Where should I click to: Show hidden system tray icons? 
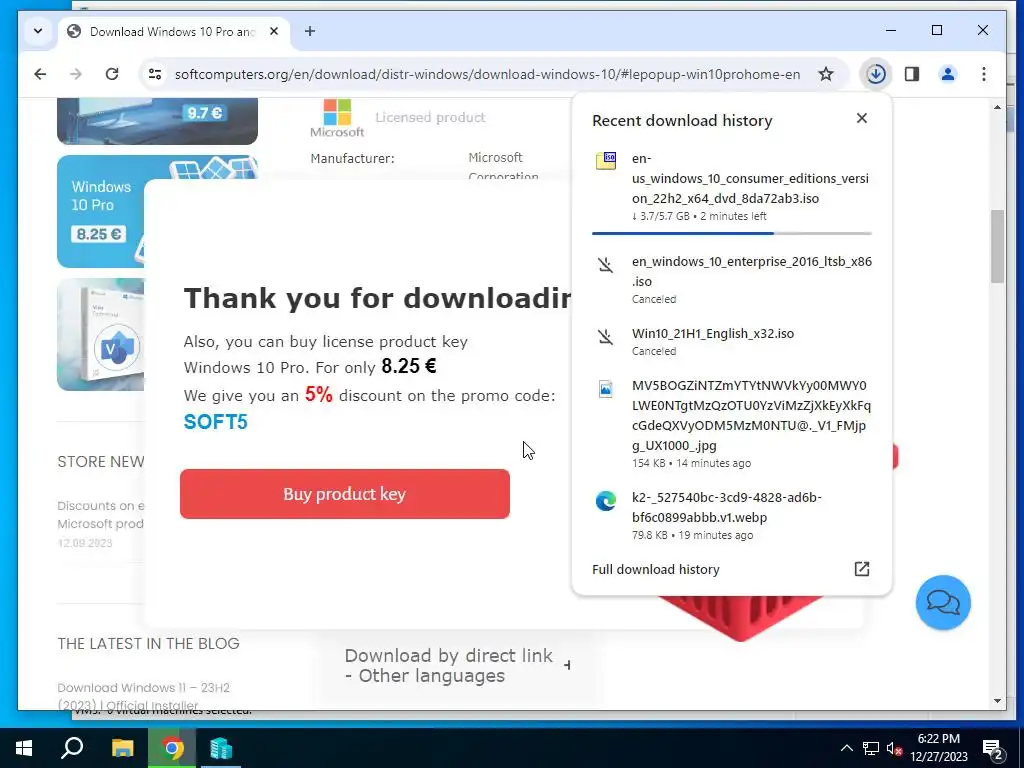click(846, 748)
